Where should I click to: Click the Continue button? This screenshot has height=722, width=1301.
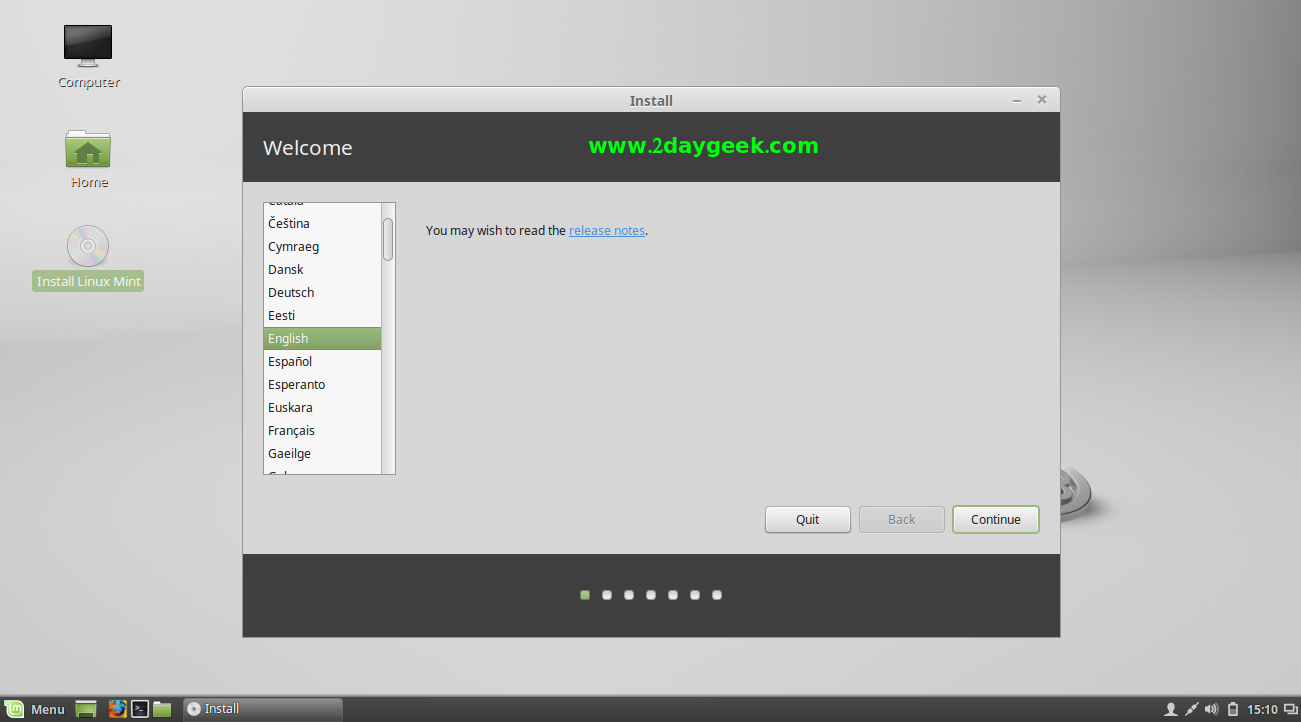click(x=996, y=519)
